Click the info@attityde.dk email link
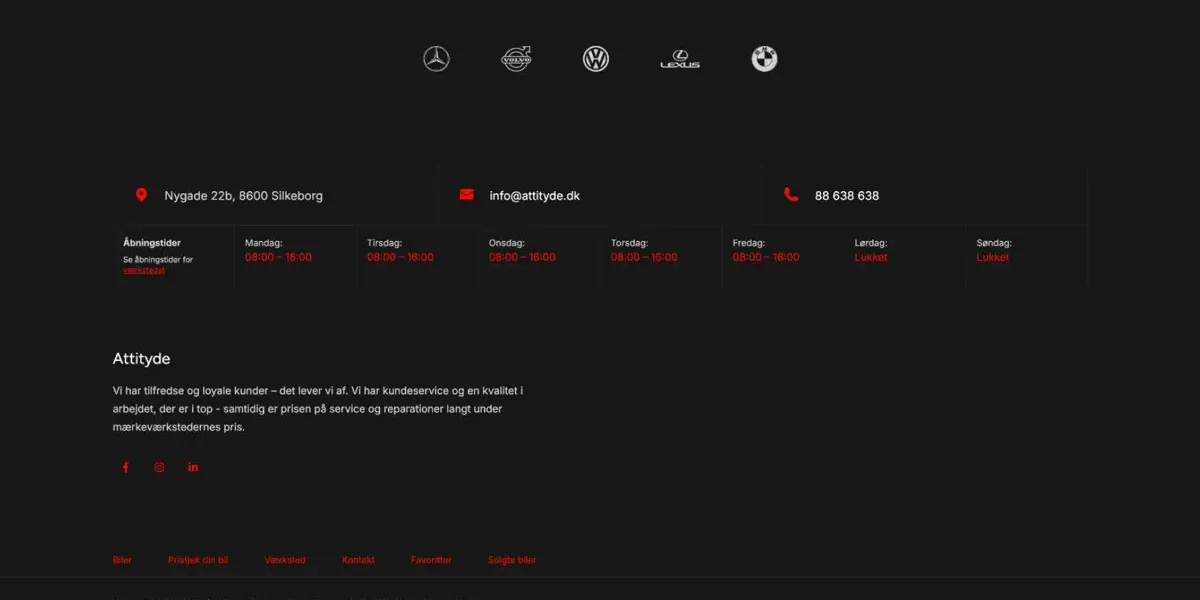 click(x=534, y=196)
